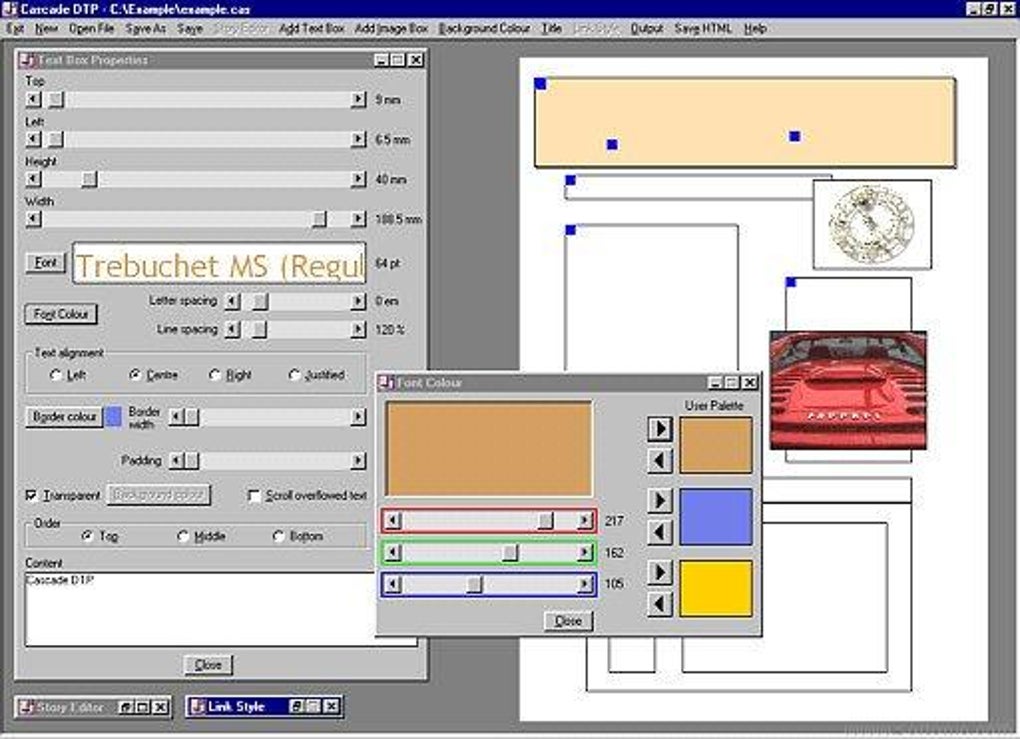Increase Border width with right arrow
The image size is (1020, 739).
358,416
